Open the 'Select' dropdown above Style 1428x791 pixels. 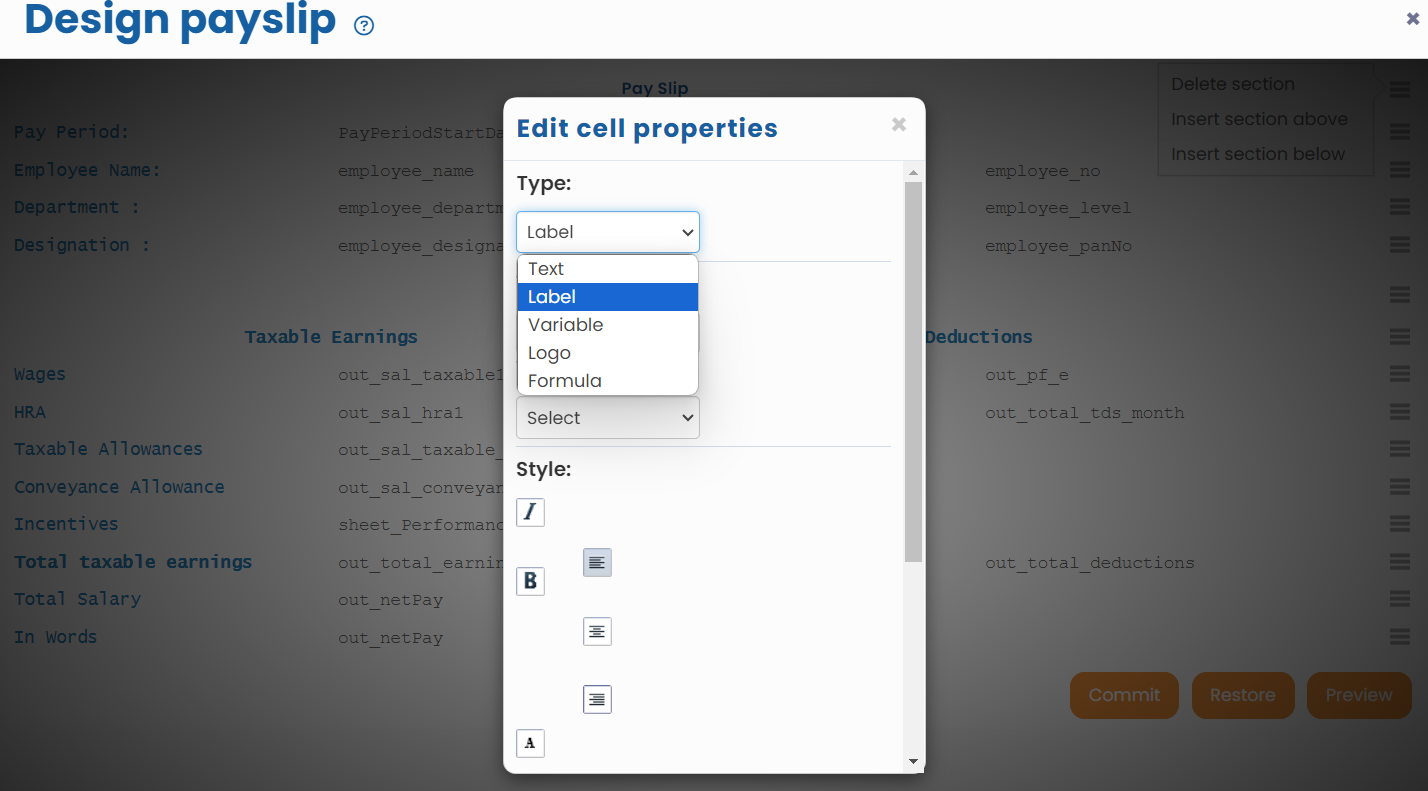tap(607, 418)
